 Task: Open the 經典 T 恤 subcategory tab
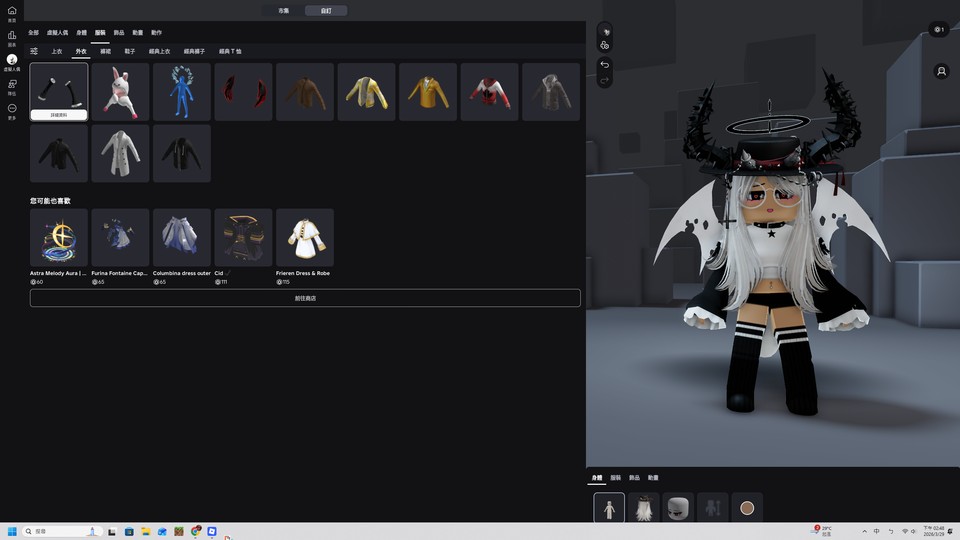(x=224, y=51)
